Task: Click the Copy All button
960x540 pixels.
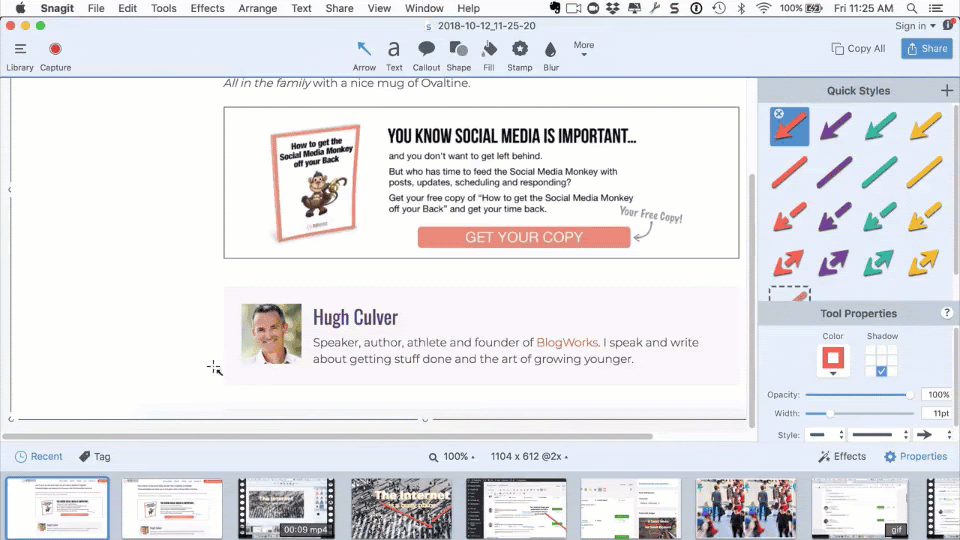Action: pyautogui.click(x=858, y=48)
